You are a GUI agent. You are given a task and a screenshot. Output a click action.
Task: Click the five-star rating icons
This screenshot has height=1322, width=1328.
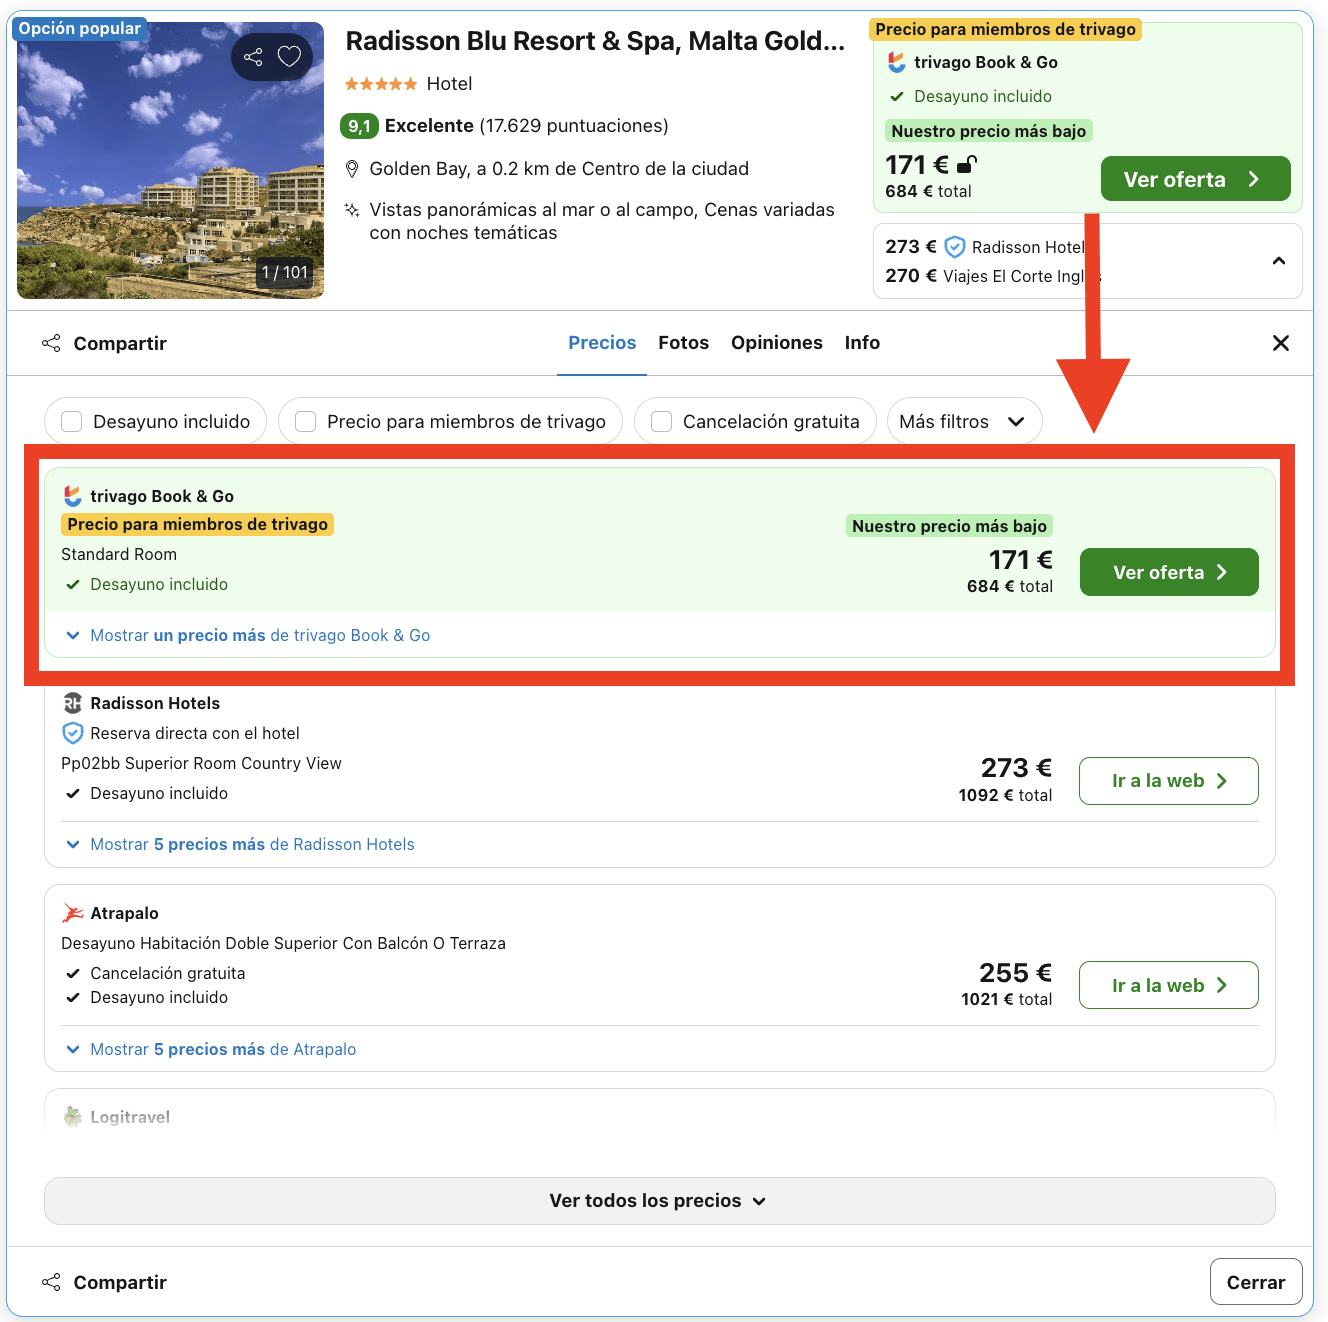[381, 84]
